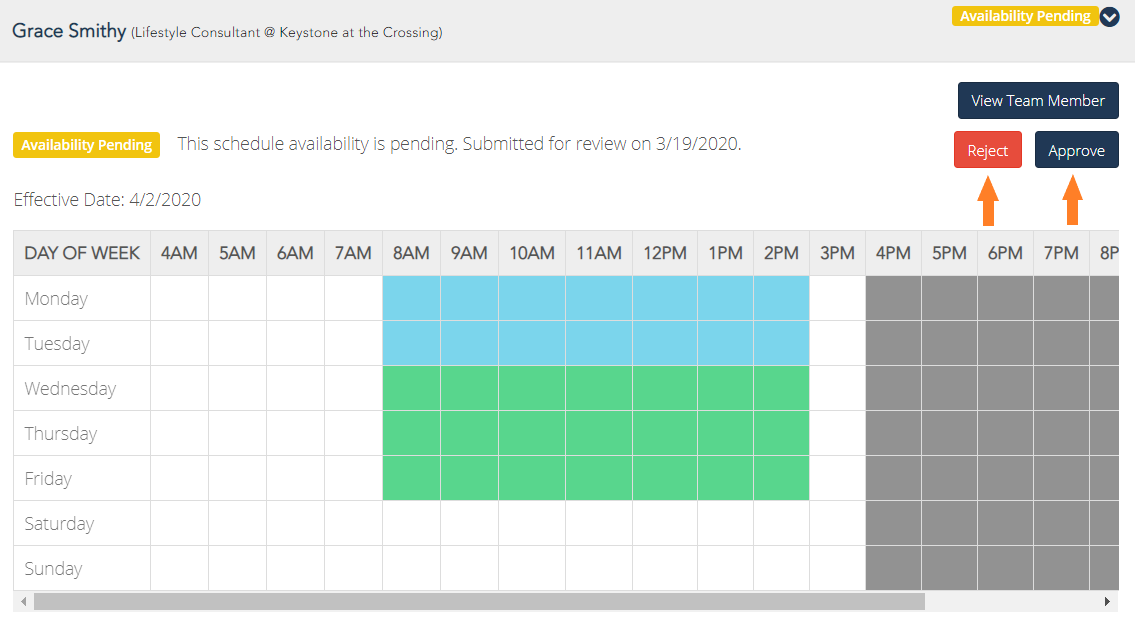
Task: Click the 7AM column header
Action: pyautogui.click(x=353, y=253)
